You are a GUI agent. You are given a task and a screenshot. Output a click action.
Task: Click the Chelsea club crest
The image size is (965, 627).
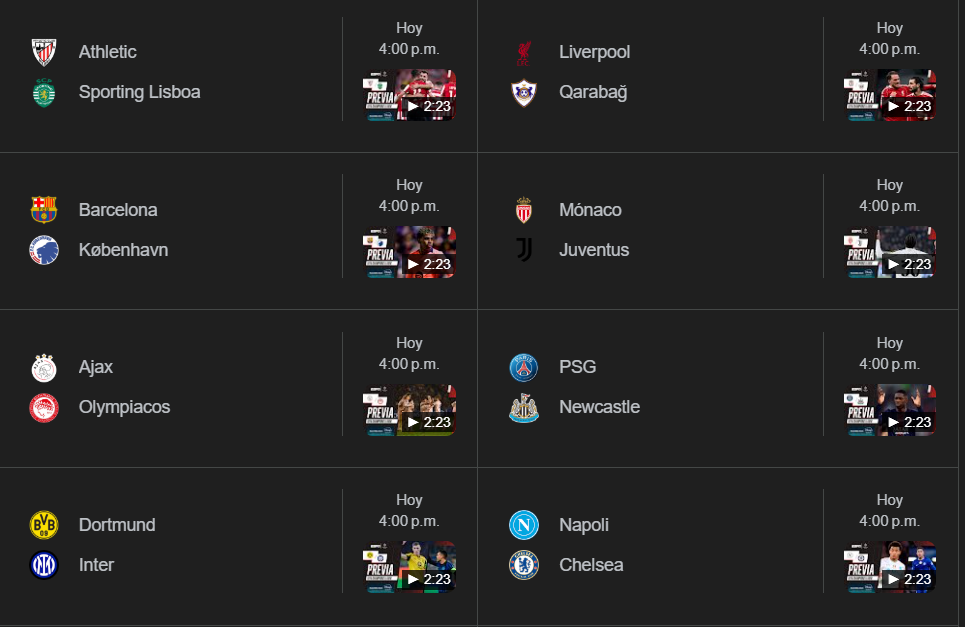[x=524, y=565]
